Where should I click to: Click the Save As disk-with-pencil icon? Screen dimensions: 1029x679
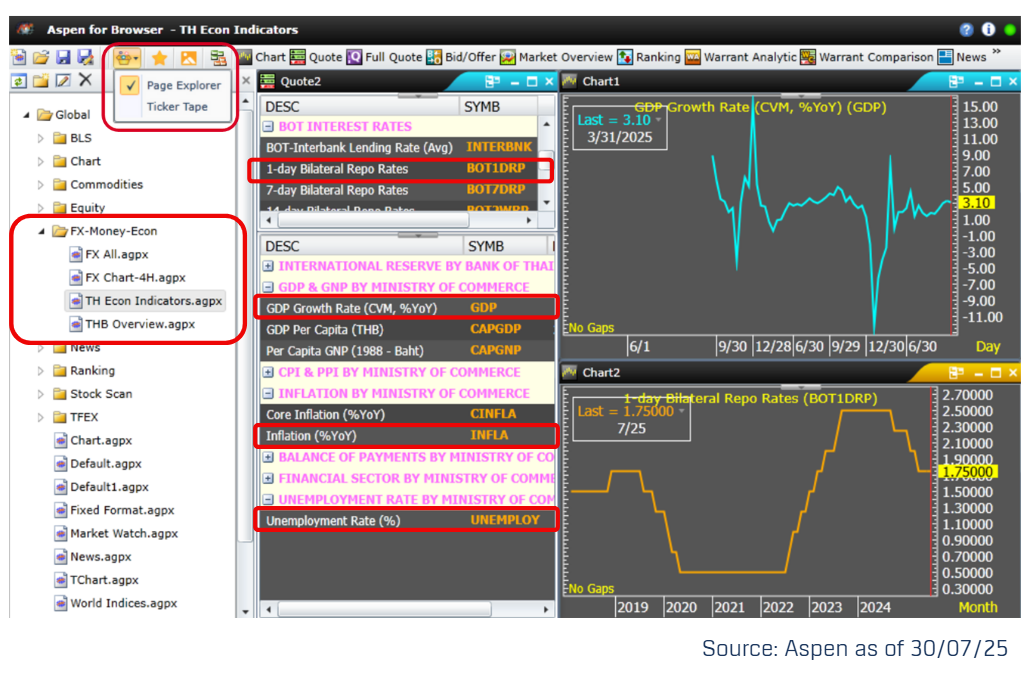tap(85, 58)
